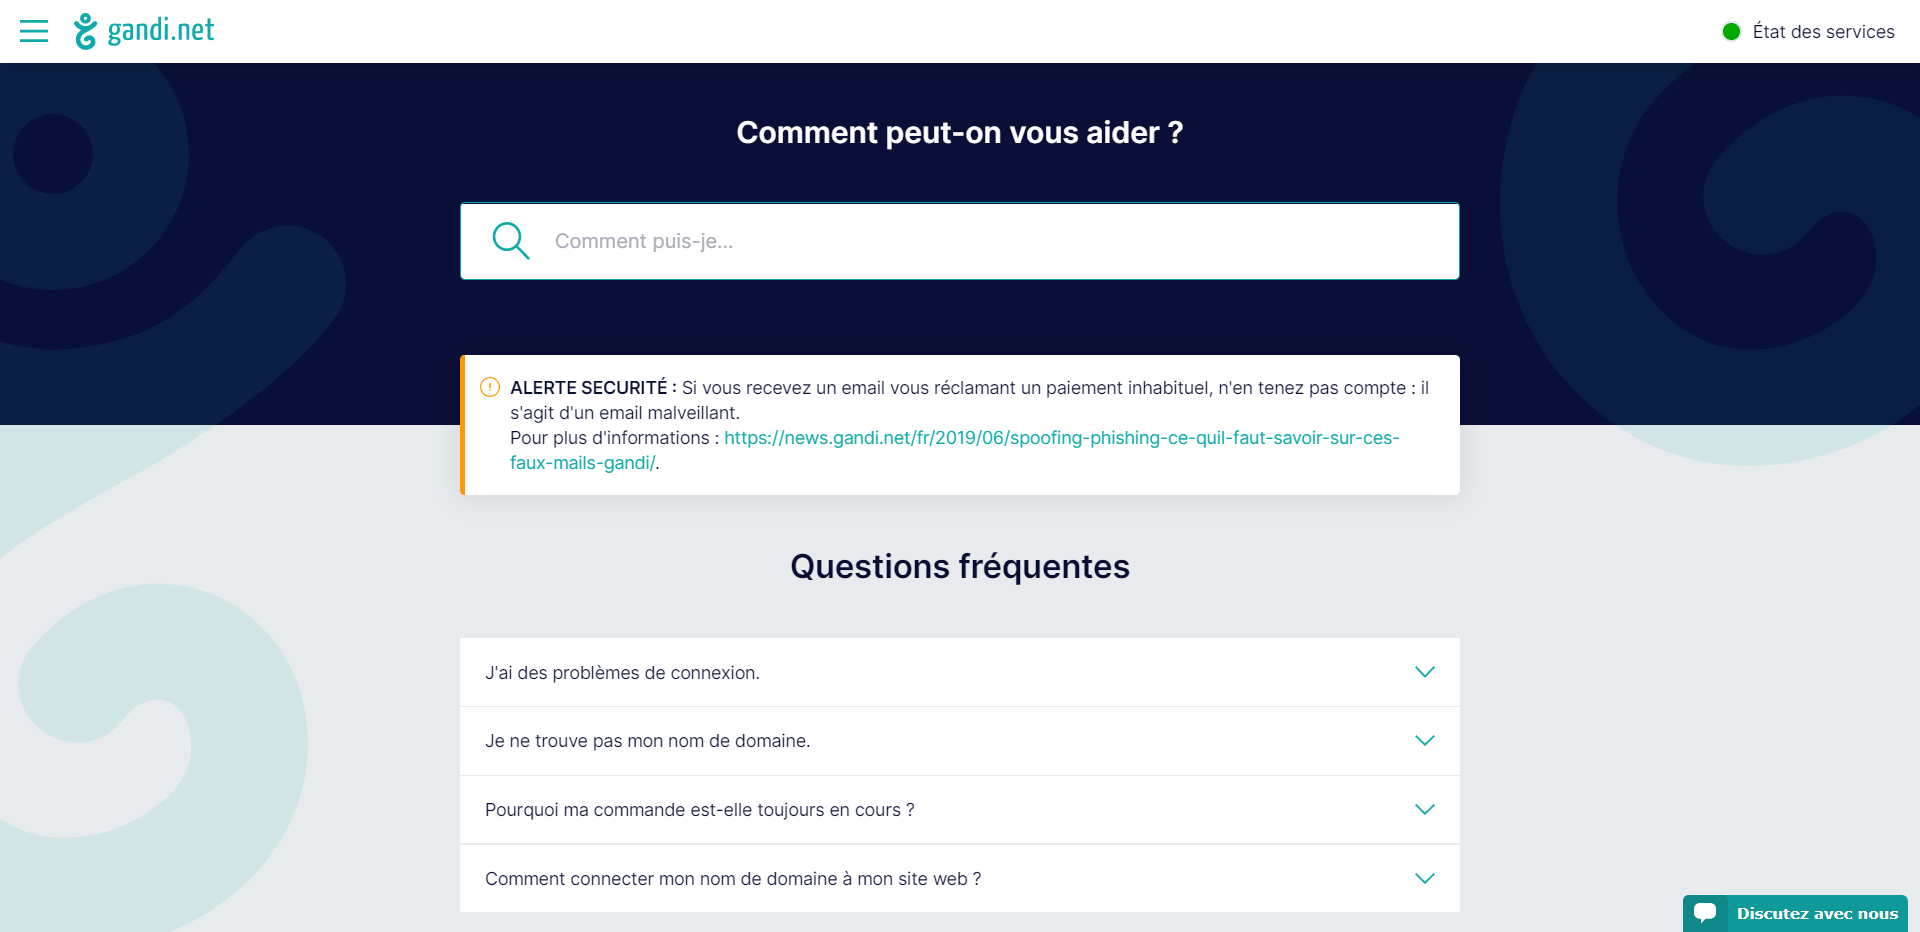Expand chevron for the order still pending question
Image resolution: width=1920 pixels, height=932 pixels.
point(1424,810)
